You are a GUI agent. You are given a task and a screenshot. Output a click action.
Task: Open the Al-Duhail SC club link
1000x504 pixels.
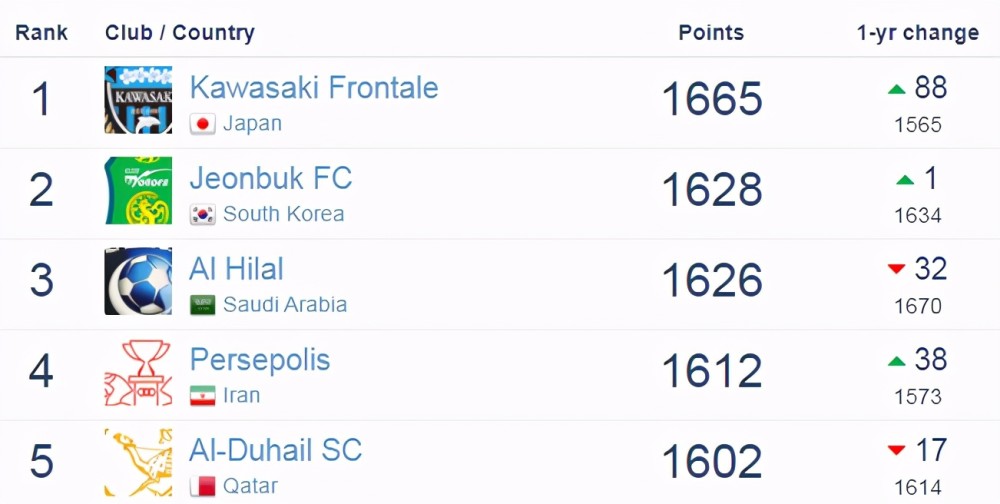coord(276,450)
